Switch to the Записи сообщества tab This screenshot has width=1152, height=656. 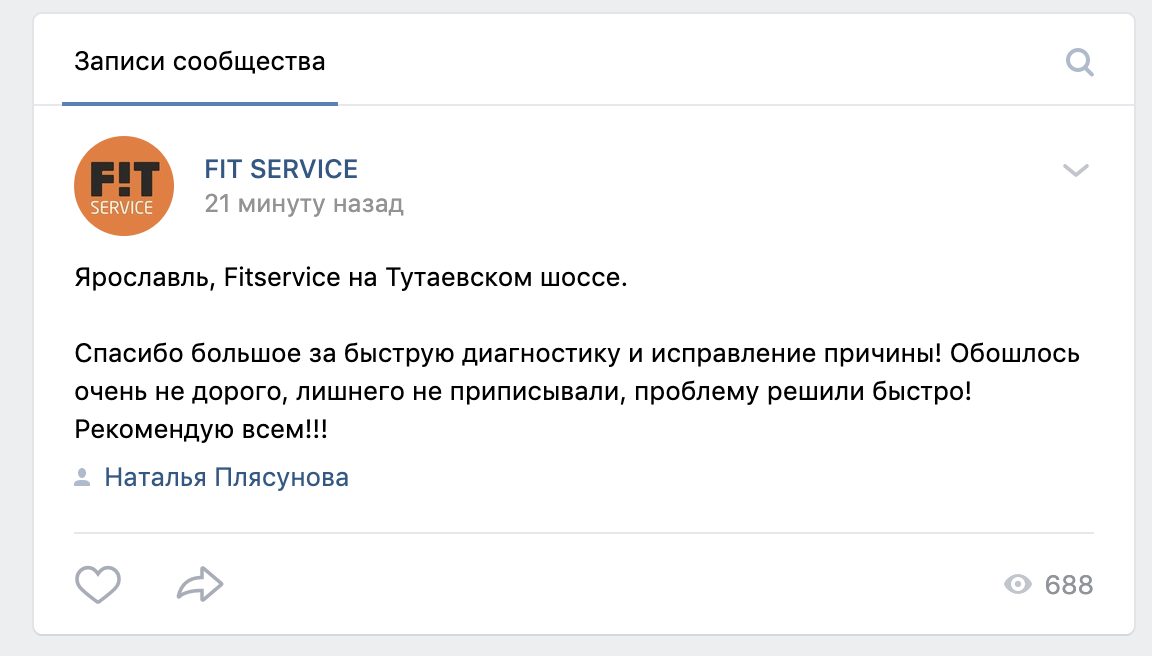(x=200, y=62)
